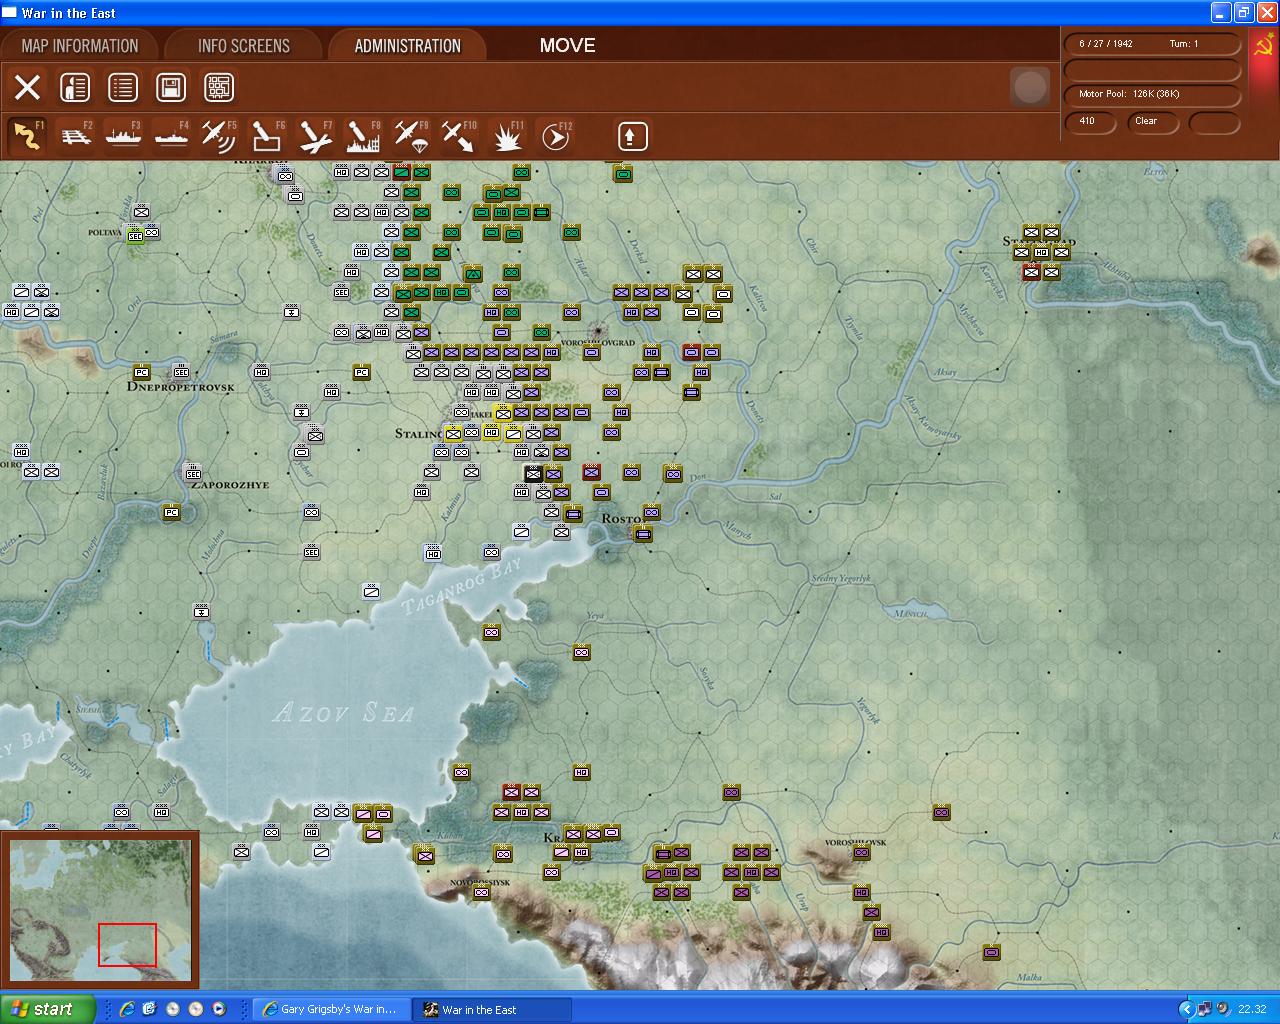The image size is (1280, 1024).
Task: Click the Azov Sea label
Action: click(x=343, y=712)
